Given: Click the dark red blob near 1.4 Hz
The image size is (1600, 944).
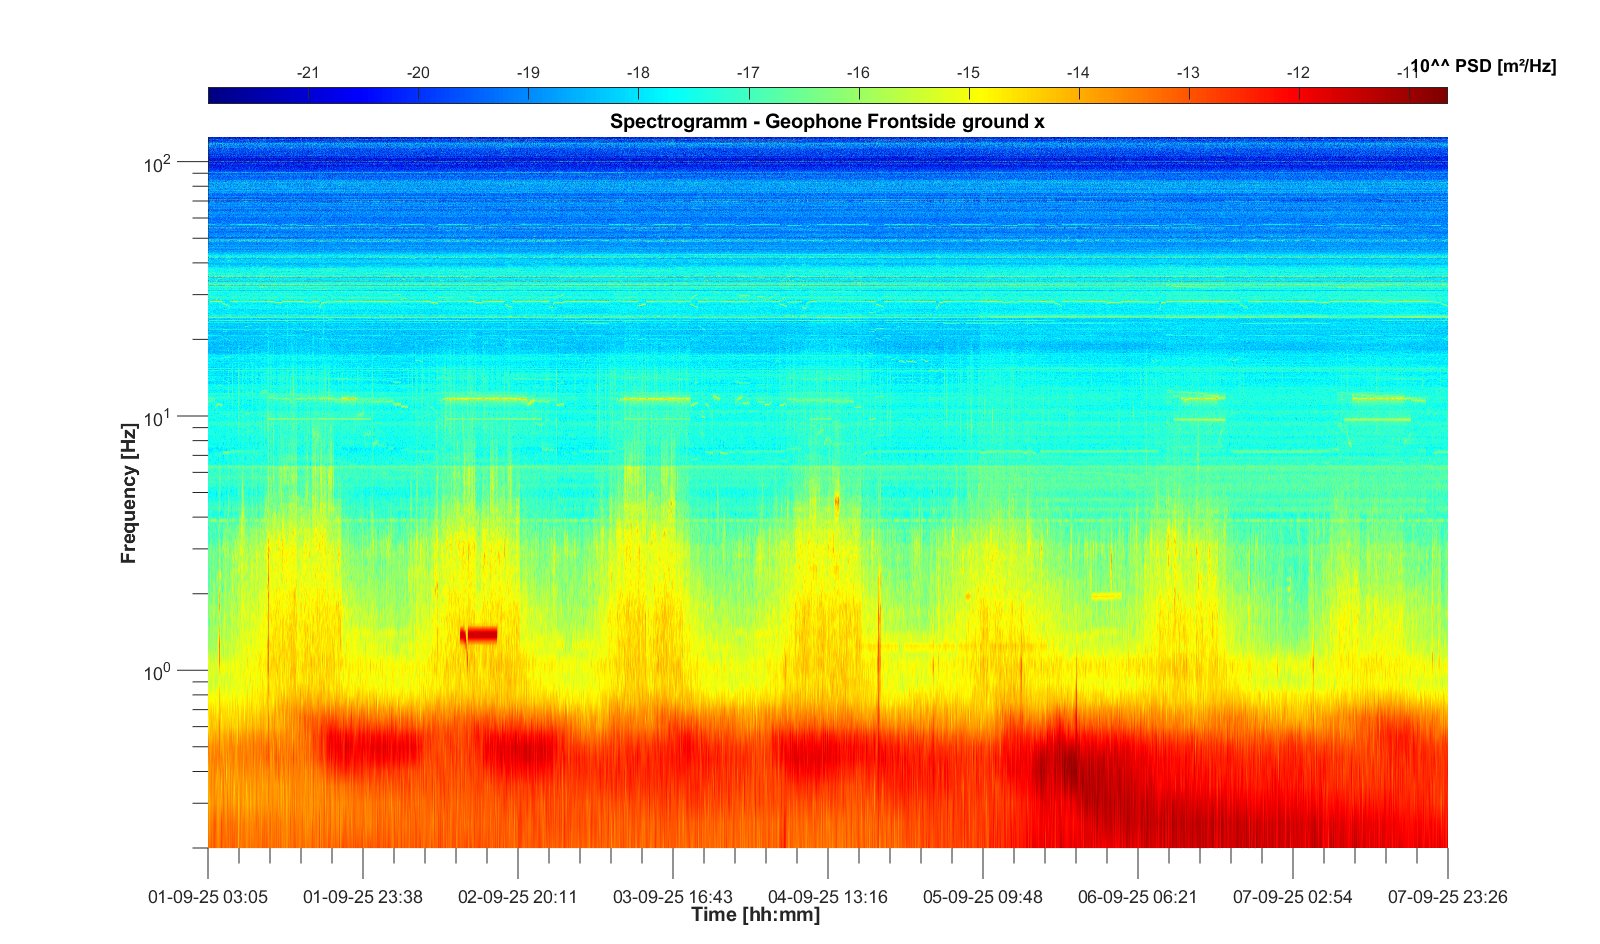Looking at the screenshot, I should (479, 634).
